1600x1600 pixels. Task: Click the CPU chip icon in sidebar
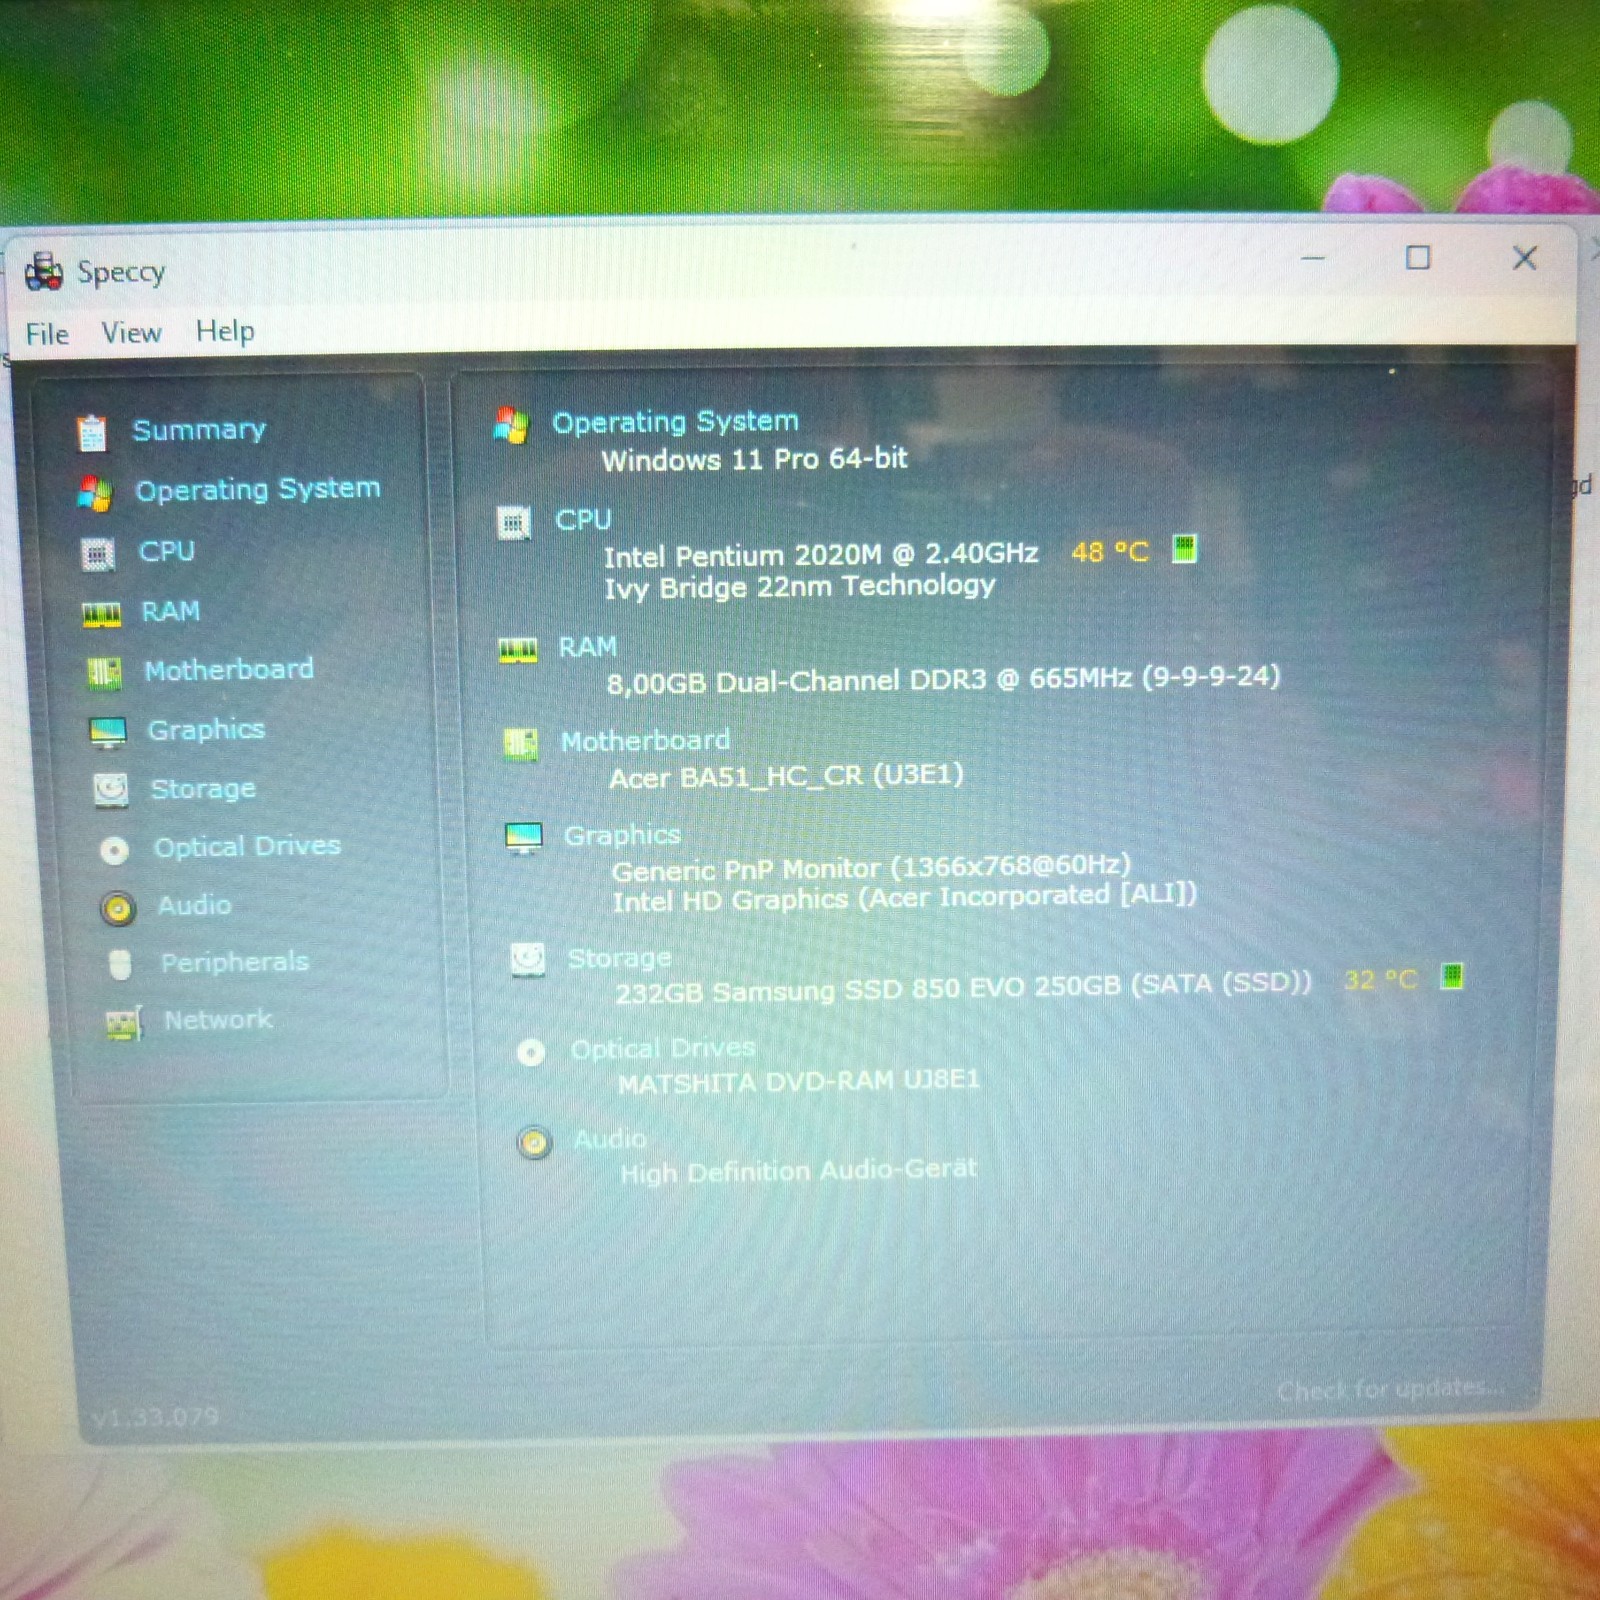pos(97,553)
